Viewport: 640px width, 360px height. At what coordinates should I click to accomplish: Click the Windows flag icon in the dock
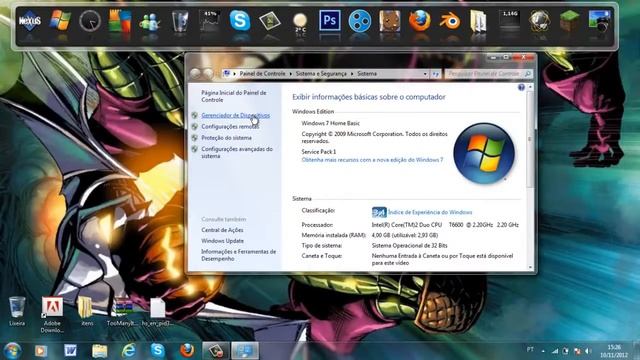(x=60, y=20)
